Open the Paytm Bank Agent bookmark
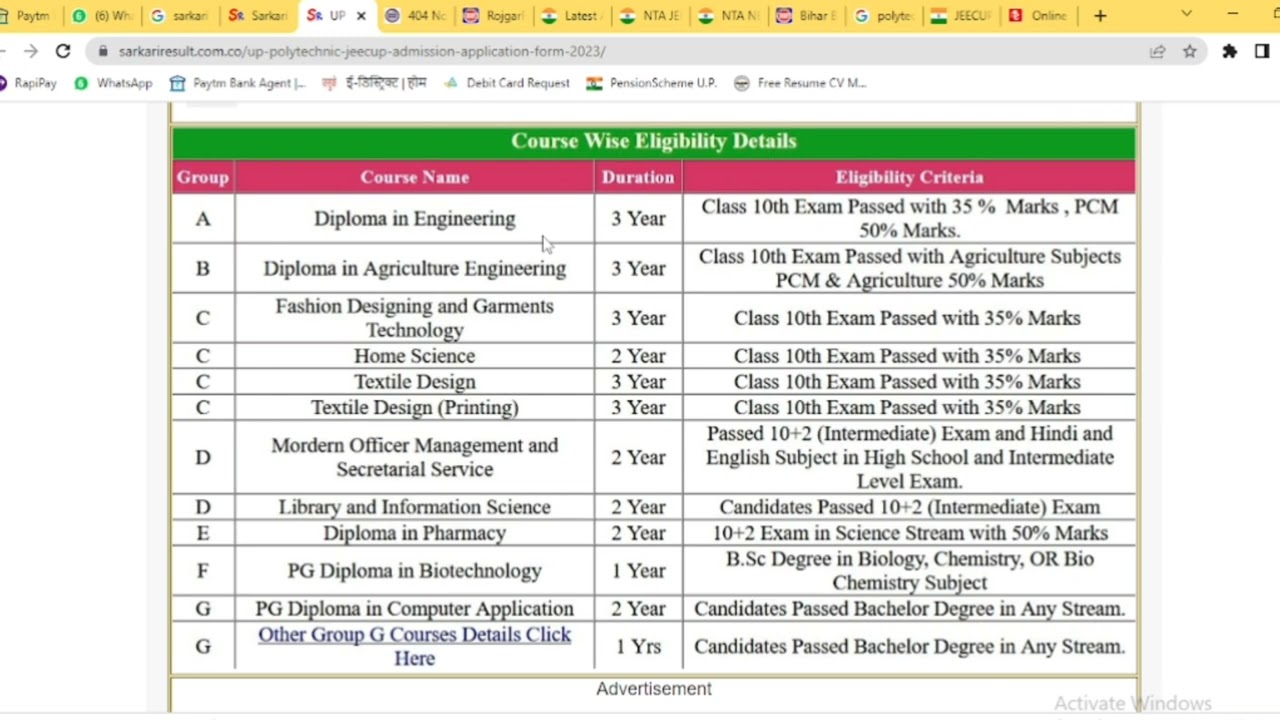The width and height of the screenshot is (1280, 720). [x=238, y=83]
